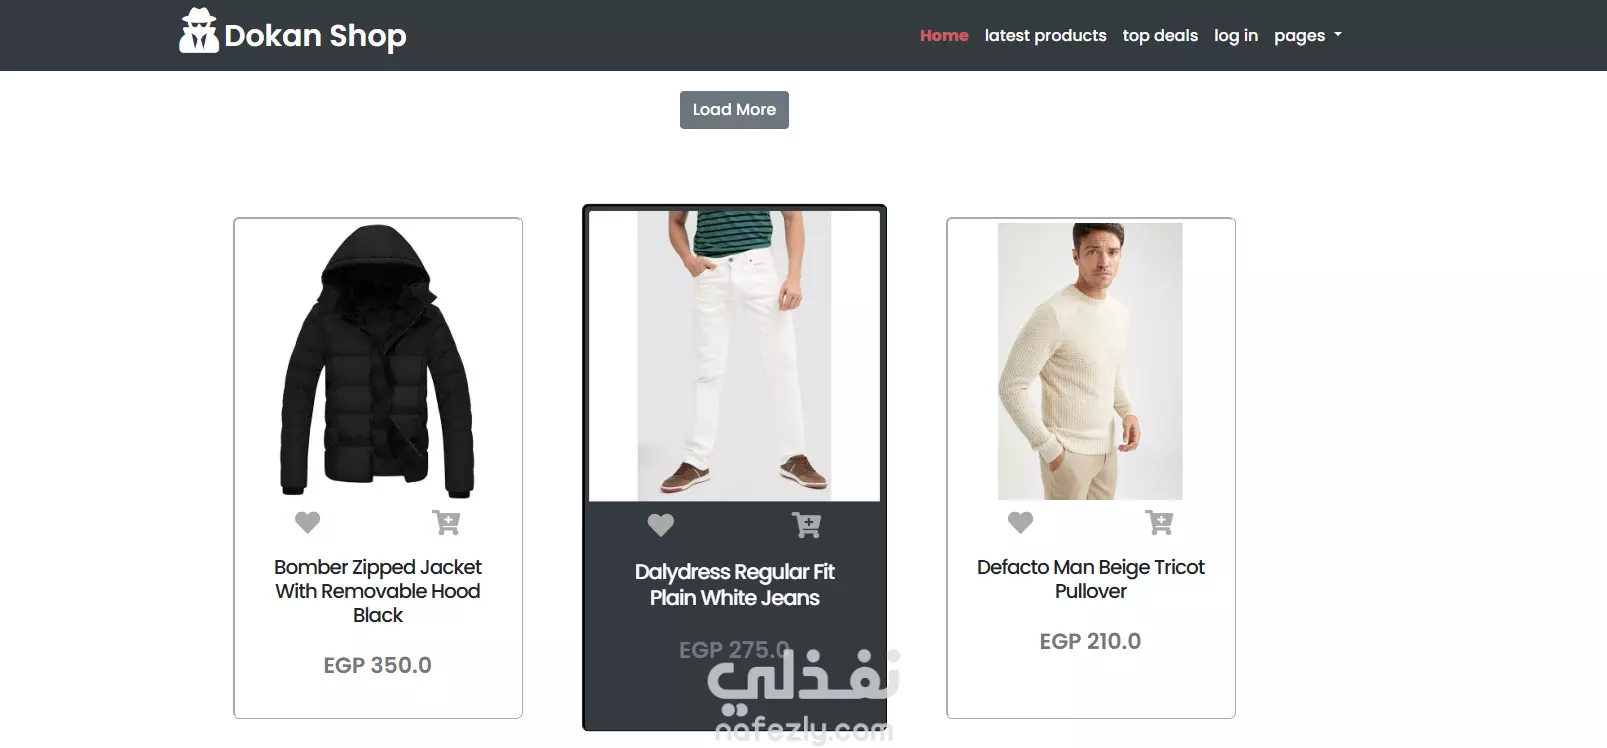Favorite the Defacto Beige Pullover heart icon
Viewport: 1607px width, 748px height.
click(x=1020, y=522)
